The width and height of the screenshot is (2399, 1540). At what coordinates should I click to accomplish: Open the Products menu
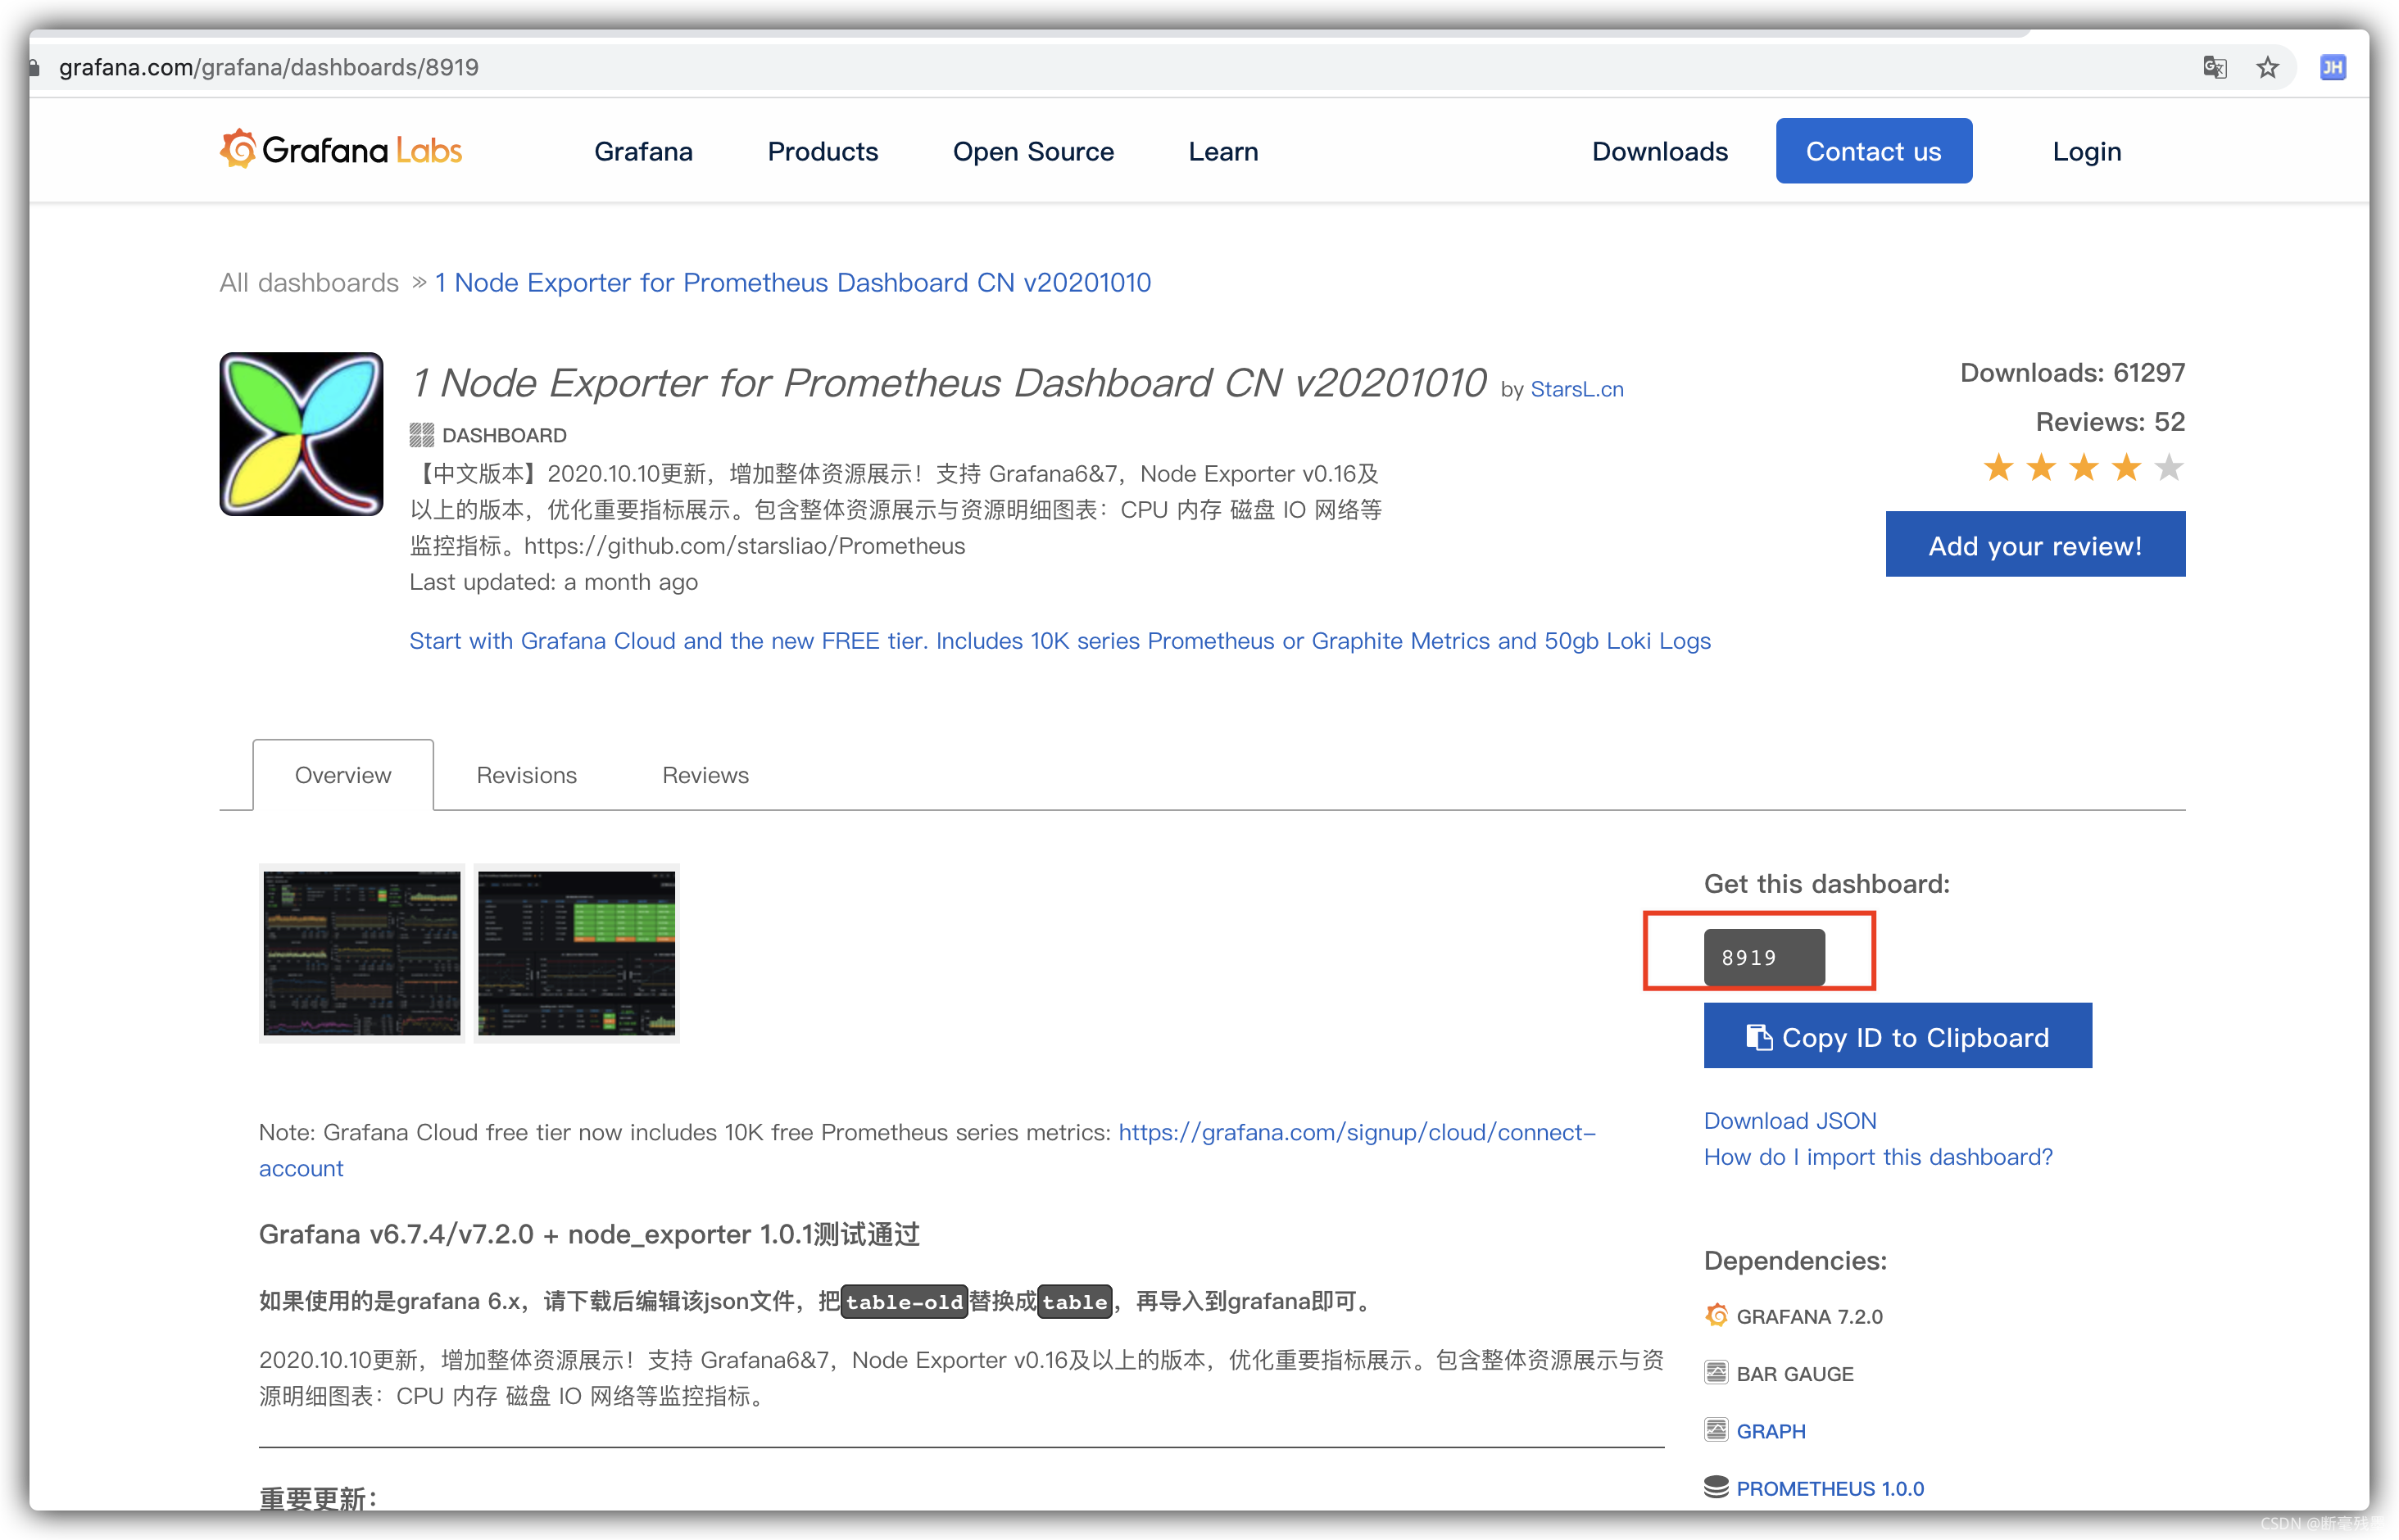(x=822, y=151)
